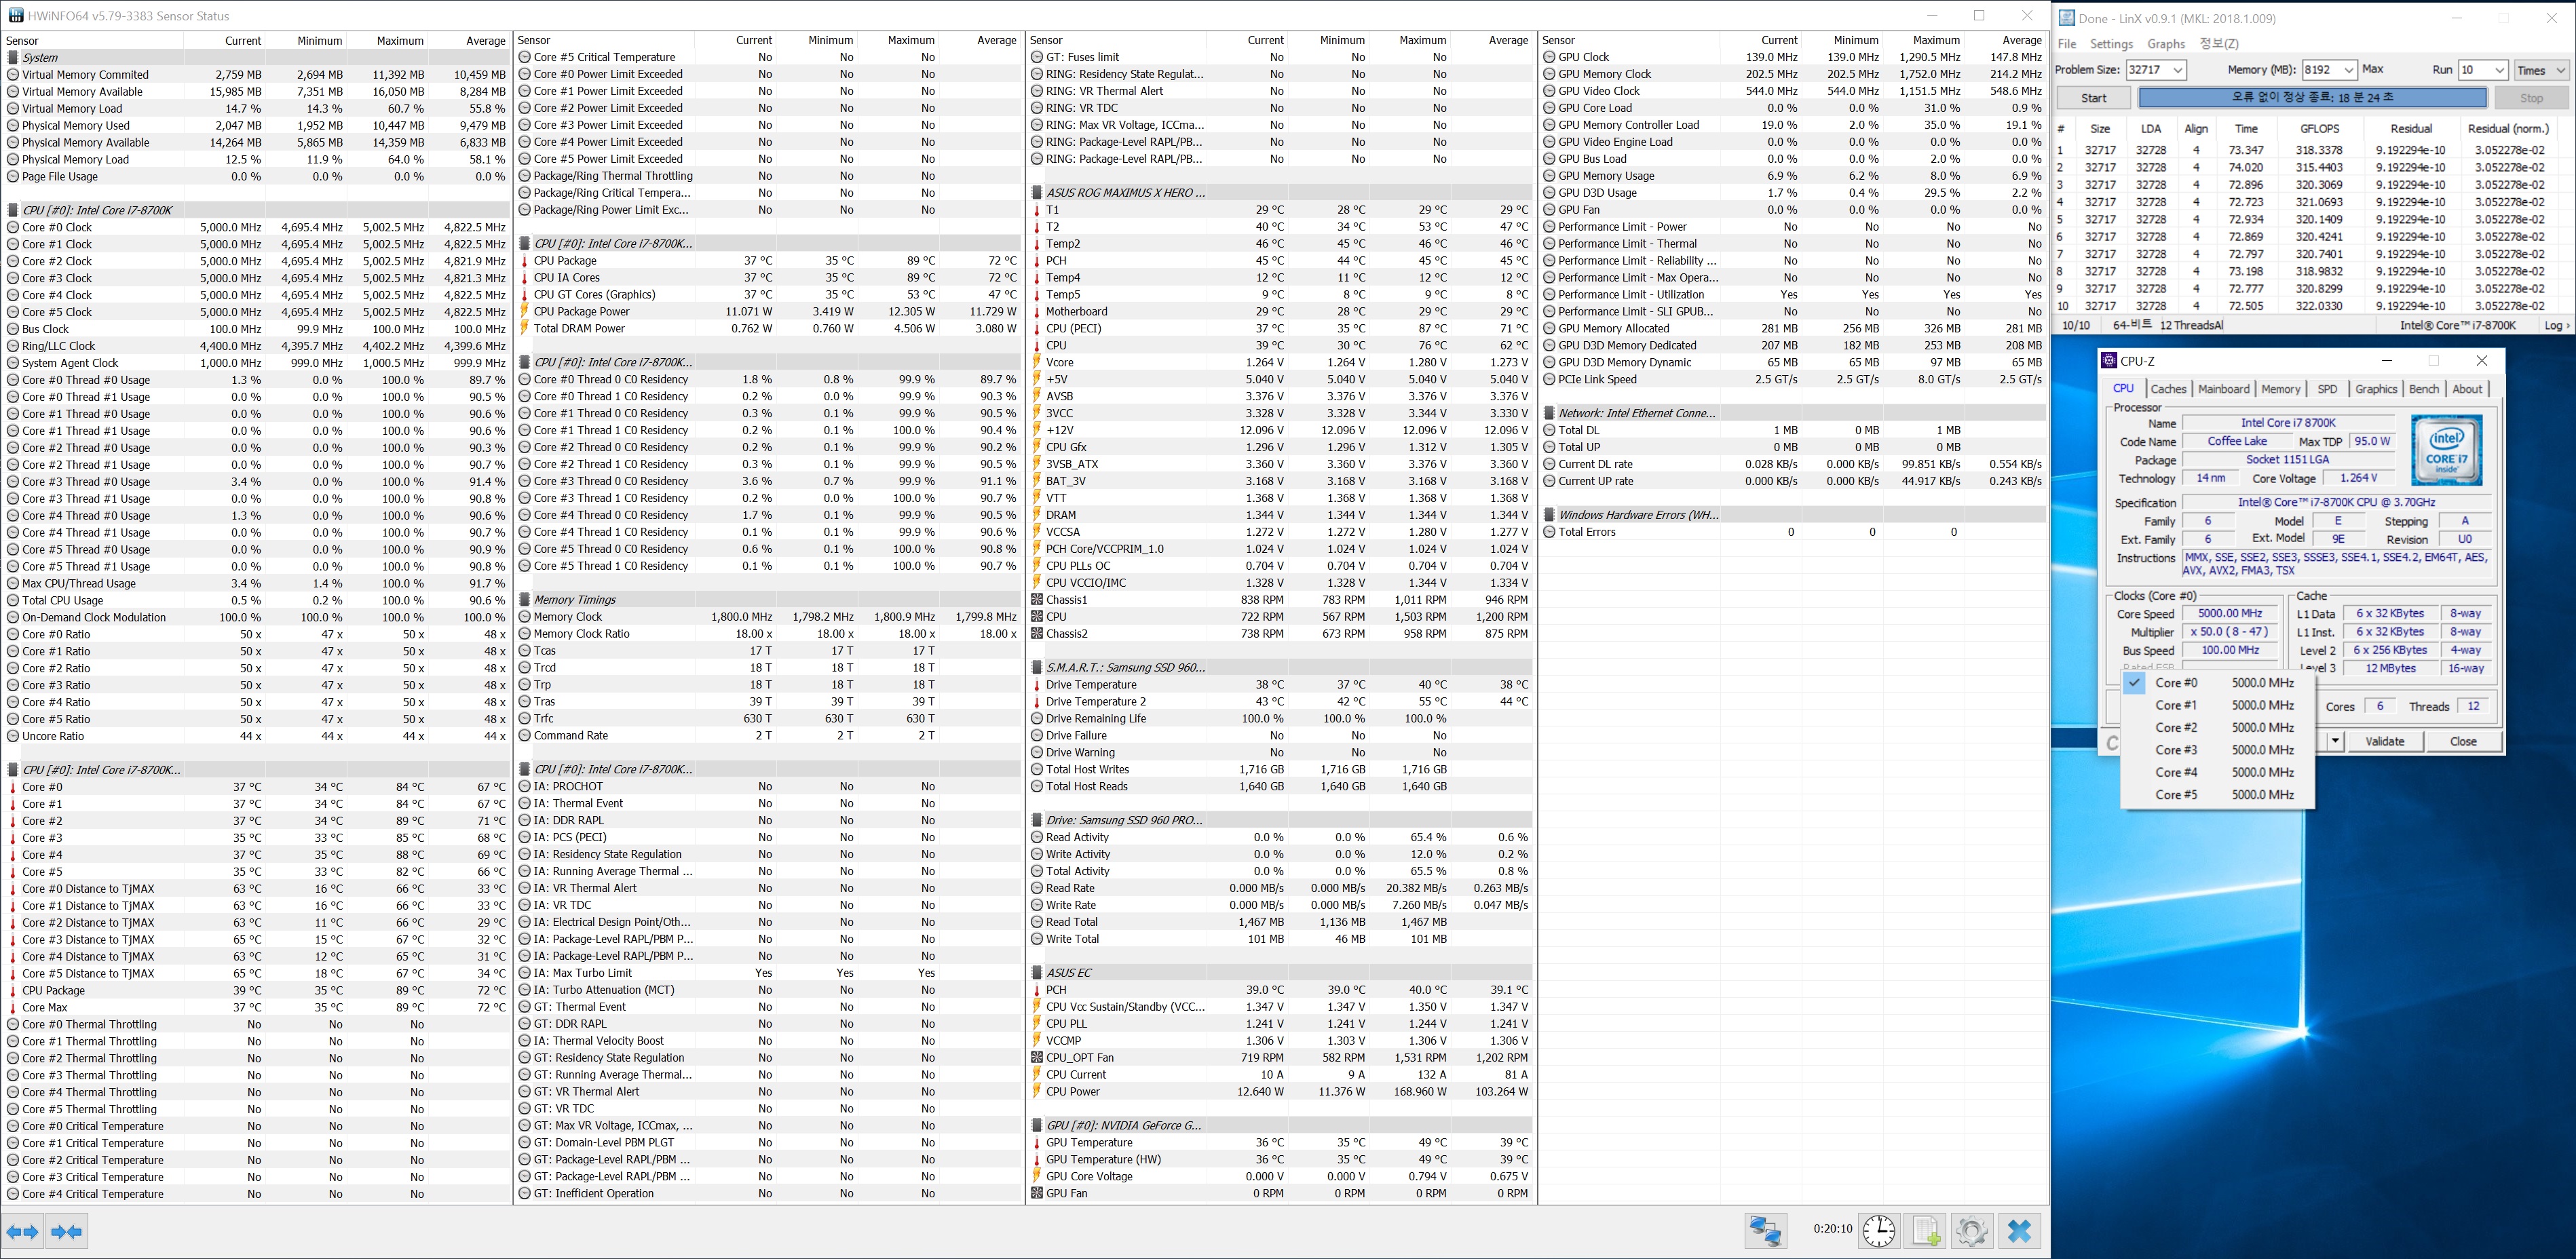Image resolution: width=2576 pixels, height=1259 pixels.
Task: Click the CPU-Z Validate button
Action: pos(2384,741)
